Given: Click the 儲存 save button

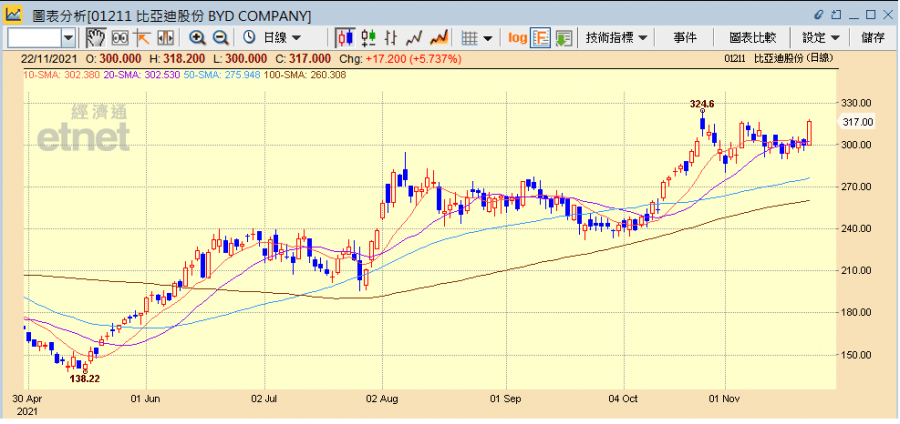Looking at the screenshot, I should pyautogui.click(x=872, y=37).
